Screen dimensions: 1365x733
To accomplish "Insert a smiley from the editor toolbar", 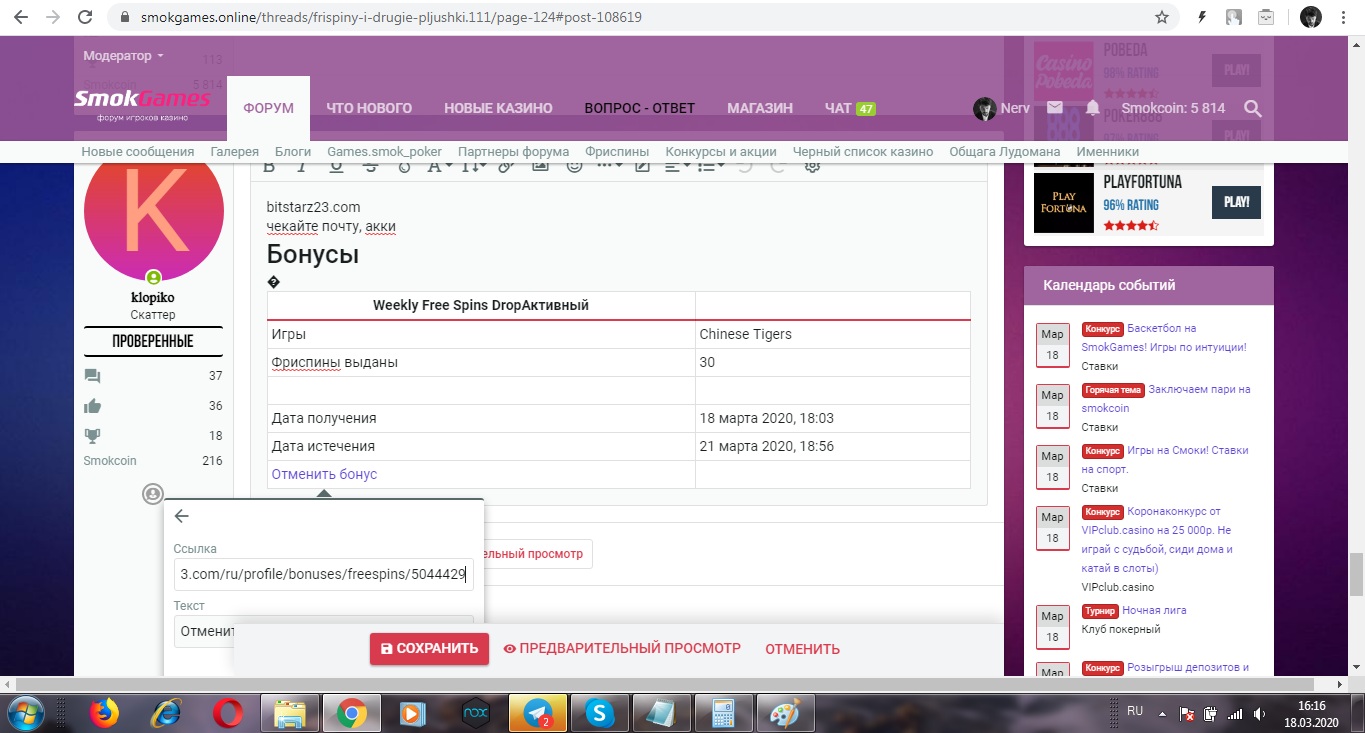I will [x=574, y=166].
